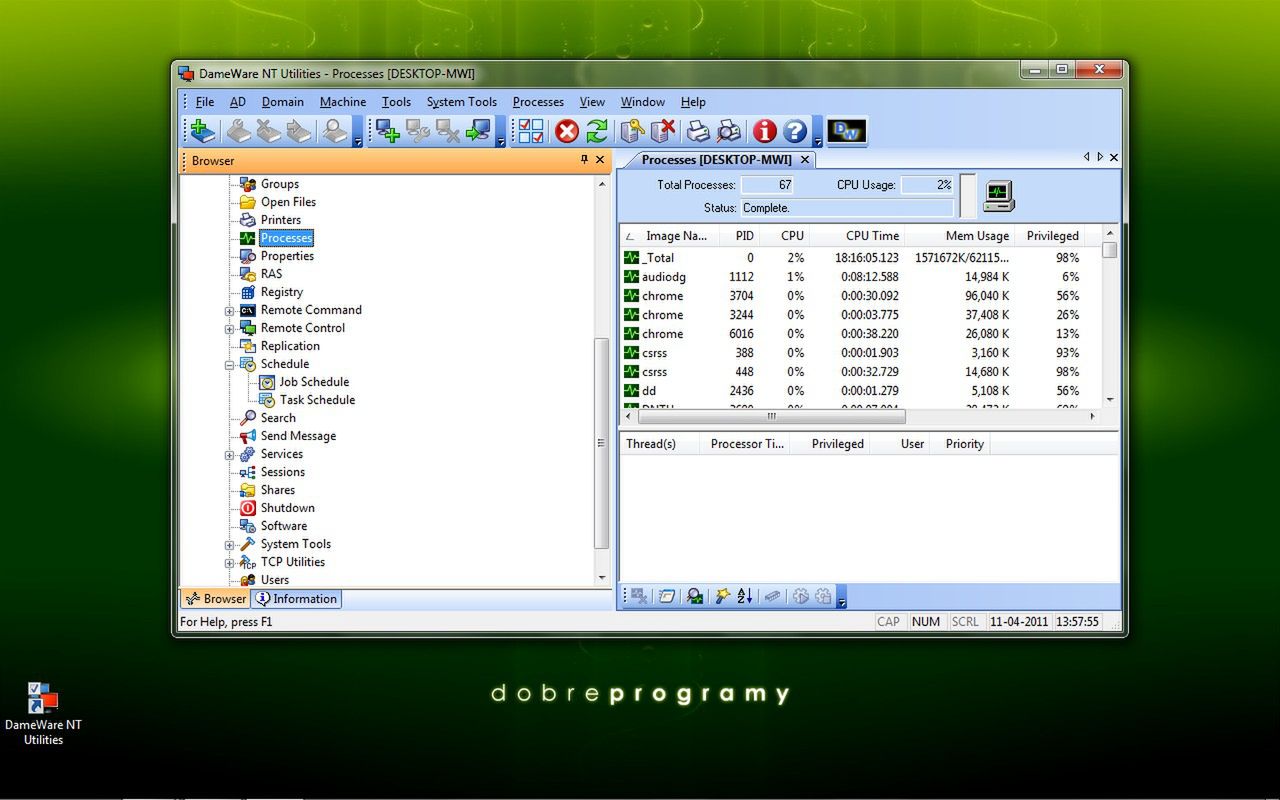Screen dimensions: 1280x800
Task: Click the DW DameWare logo toolbar icon
Action: click(x=847, y=131)
